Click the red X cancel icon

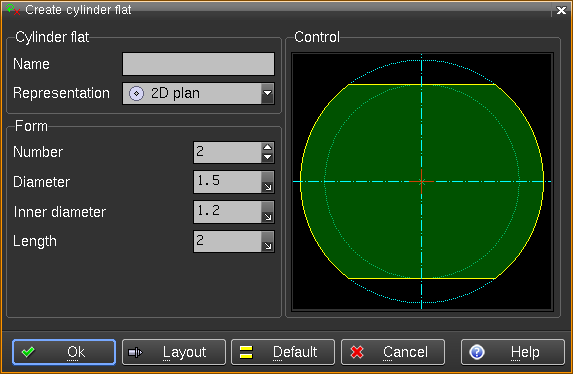357,352
